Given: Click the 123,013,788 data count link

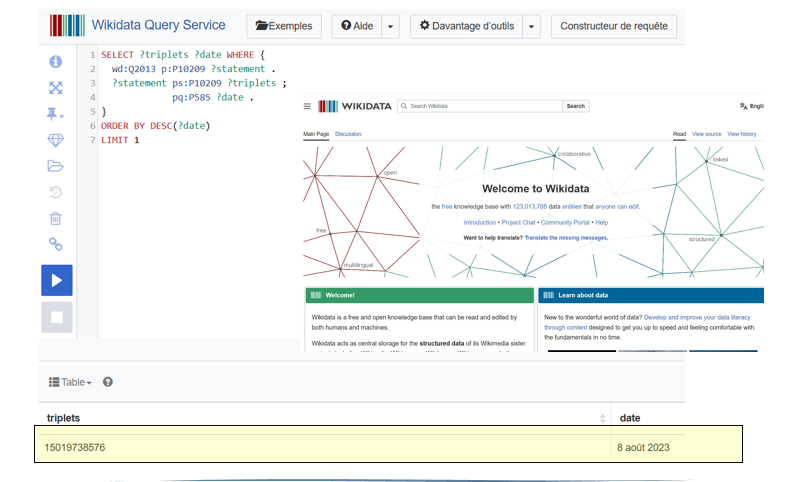Looking at the screenshot, I should tap(529, 207).
